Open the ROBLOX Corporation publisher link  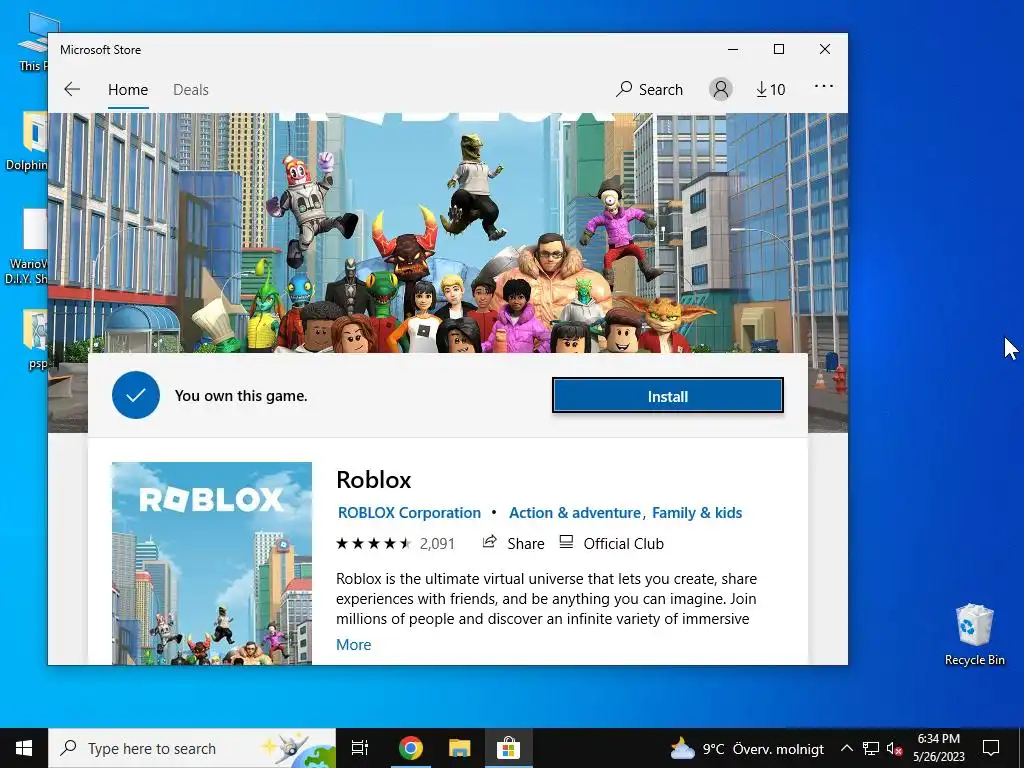click(409, 513)
